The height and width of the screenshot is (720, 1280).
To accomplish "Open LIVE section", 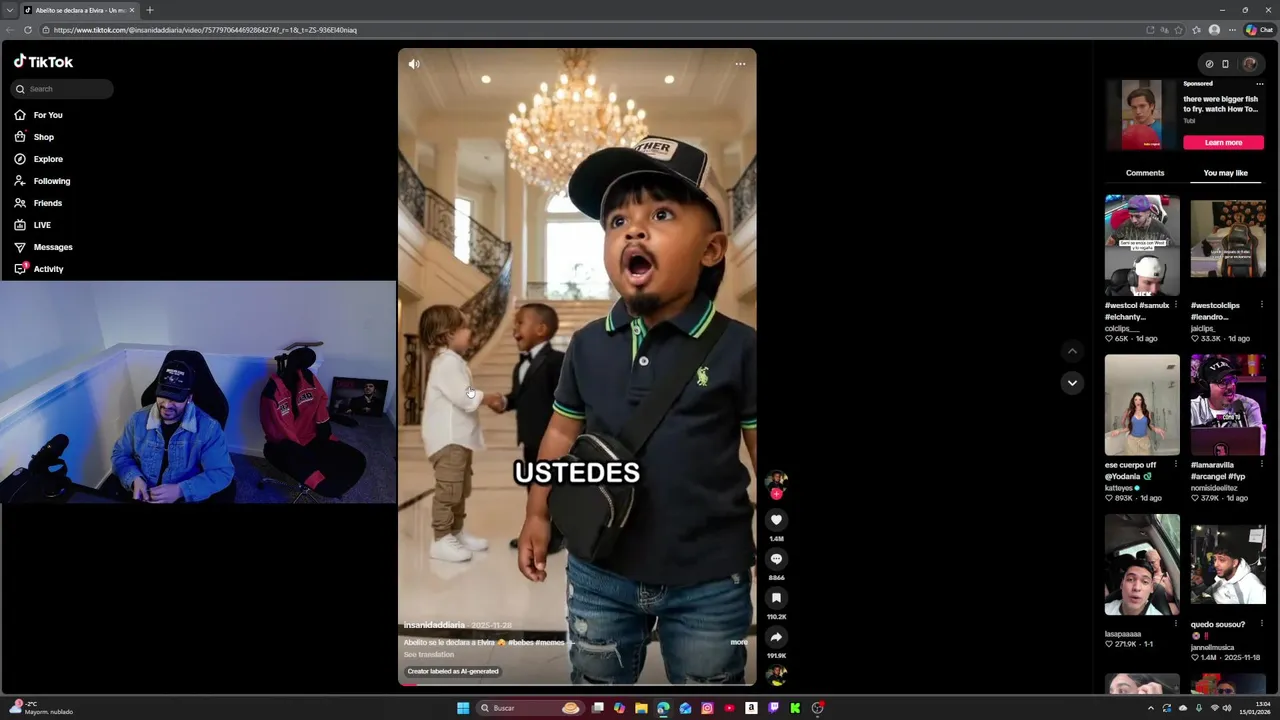I will [x=42, y=225].
